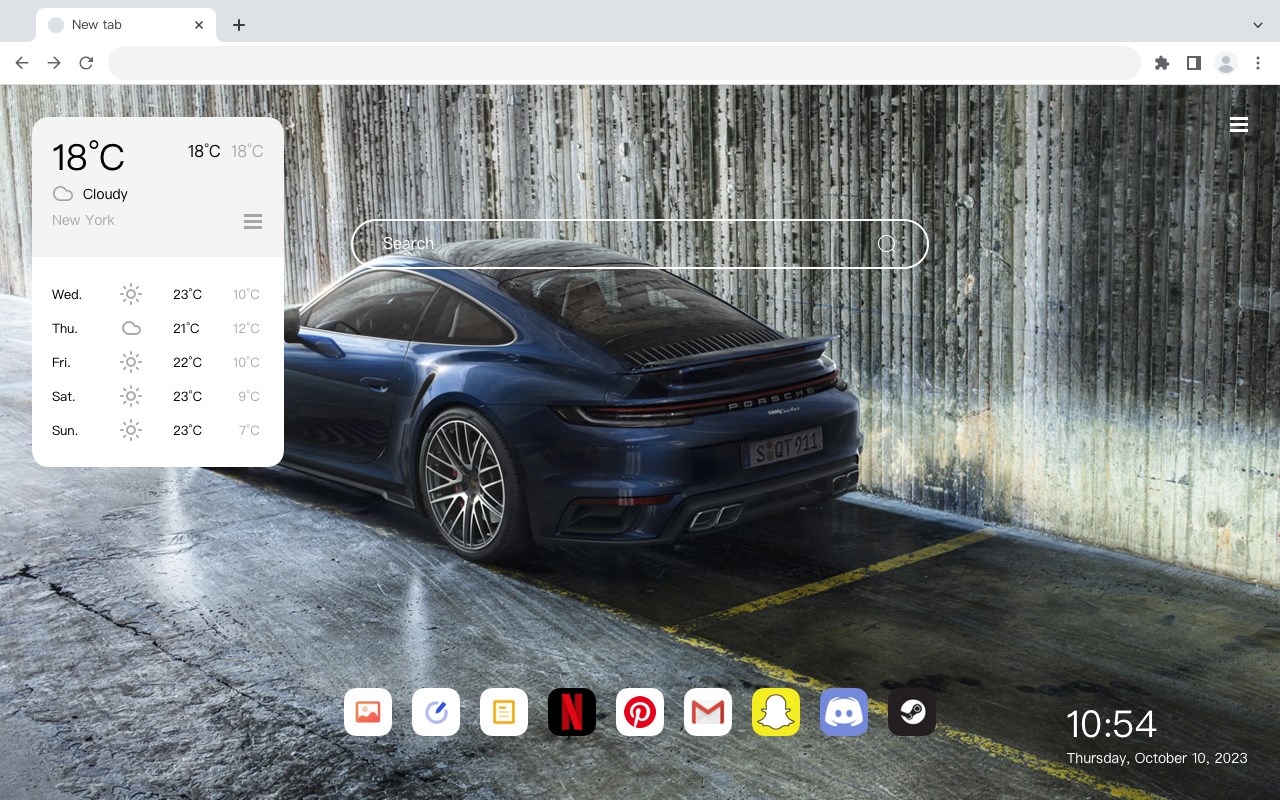Open the Discord shortcut

(x=844, y=712)
